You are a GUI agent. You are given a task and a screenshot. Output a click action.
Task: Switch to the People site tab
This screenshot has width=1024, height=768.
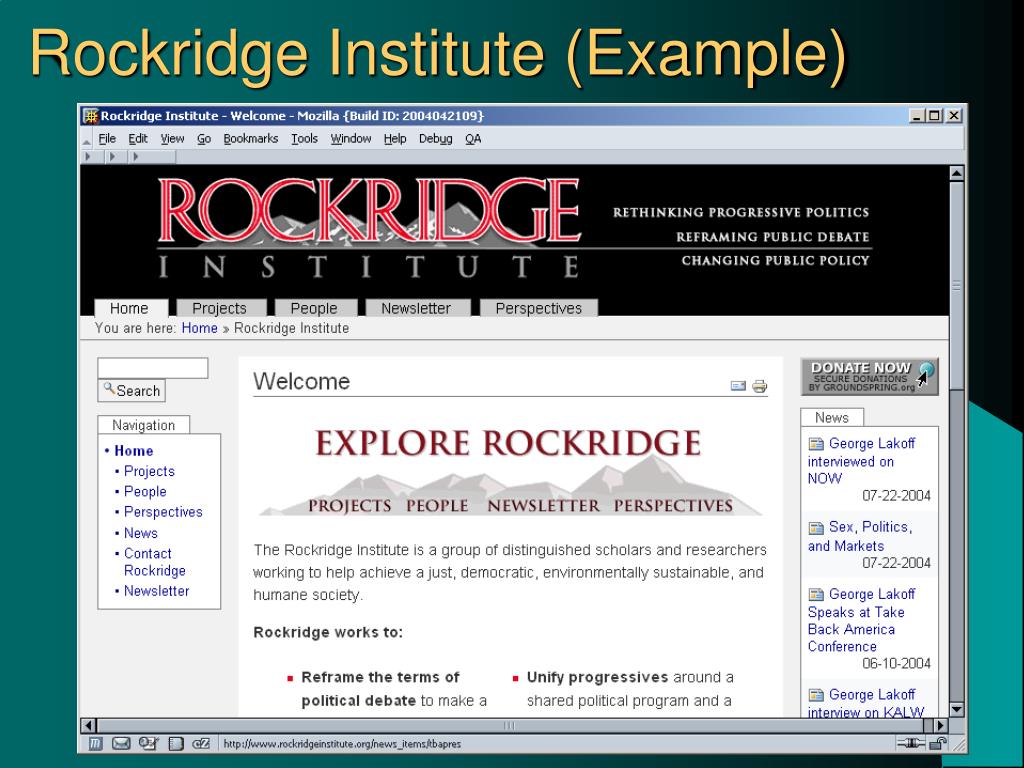tap(315, 308)
